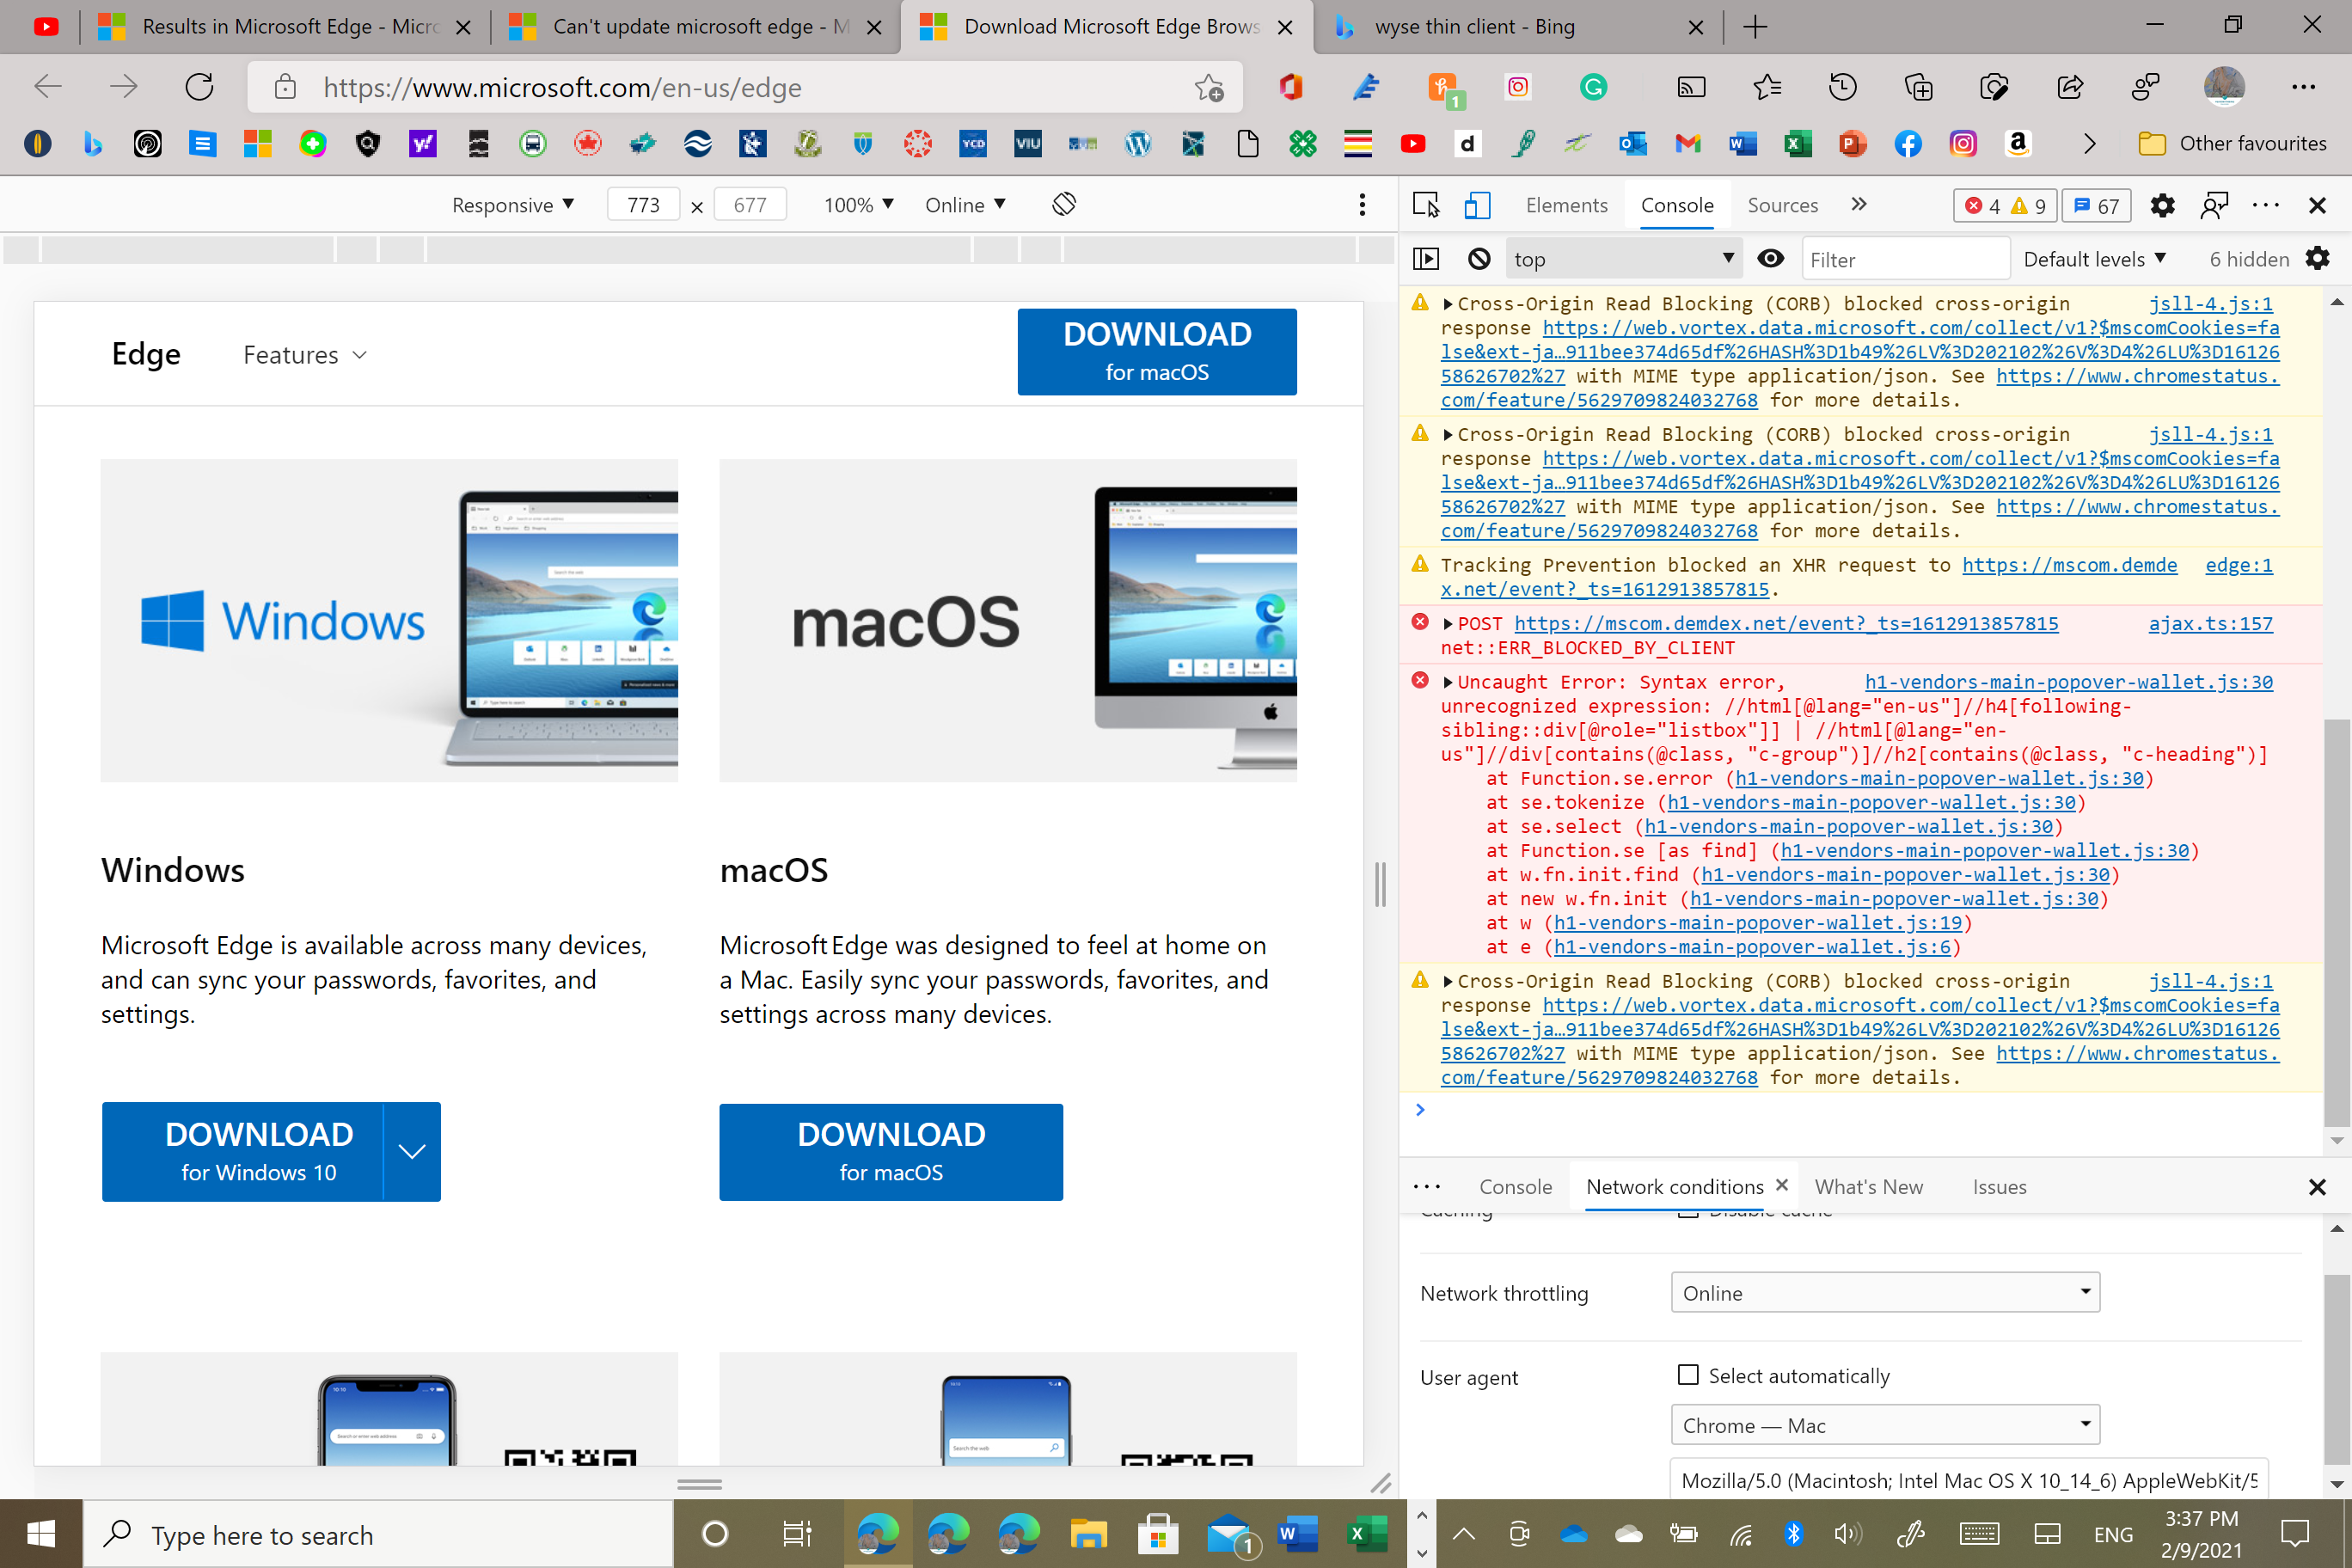
Task: Open the Favourites star-list toolbar icon
Action: tap(1767, 87)
